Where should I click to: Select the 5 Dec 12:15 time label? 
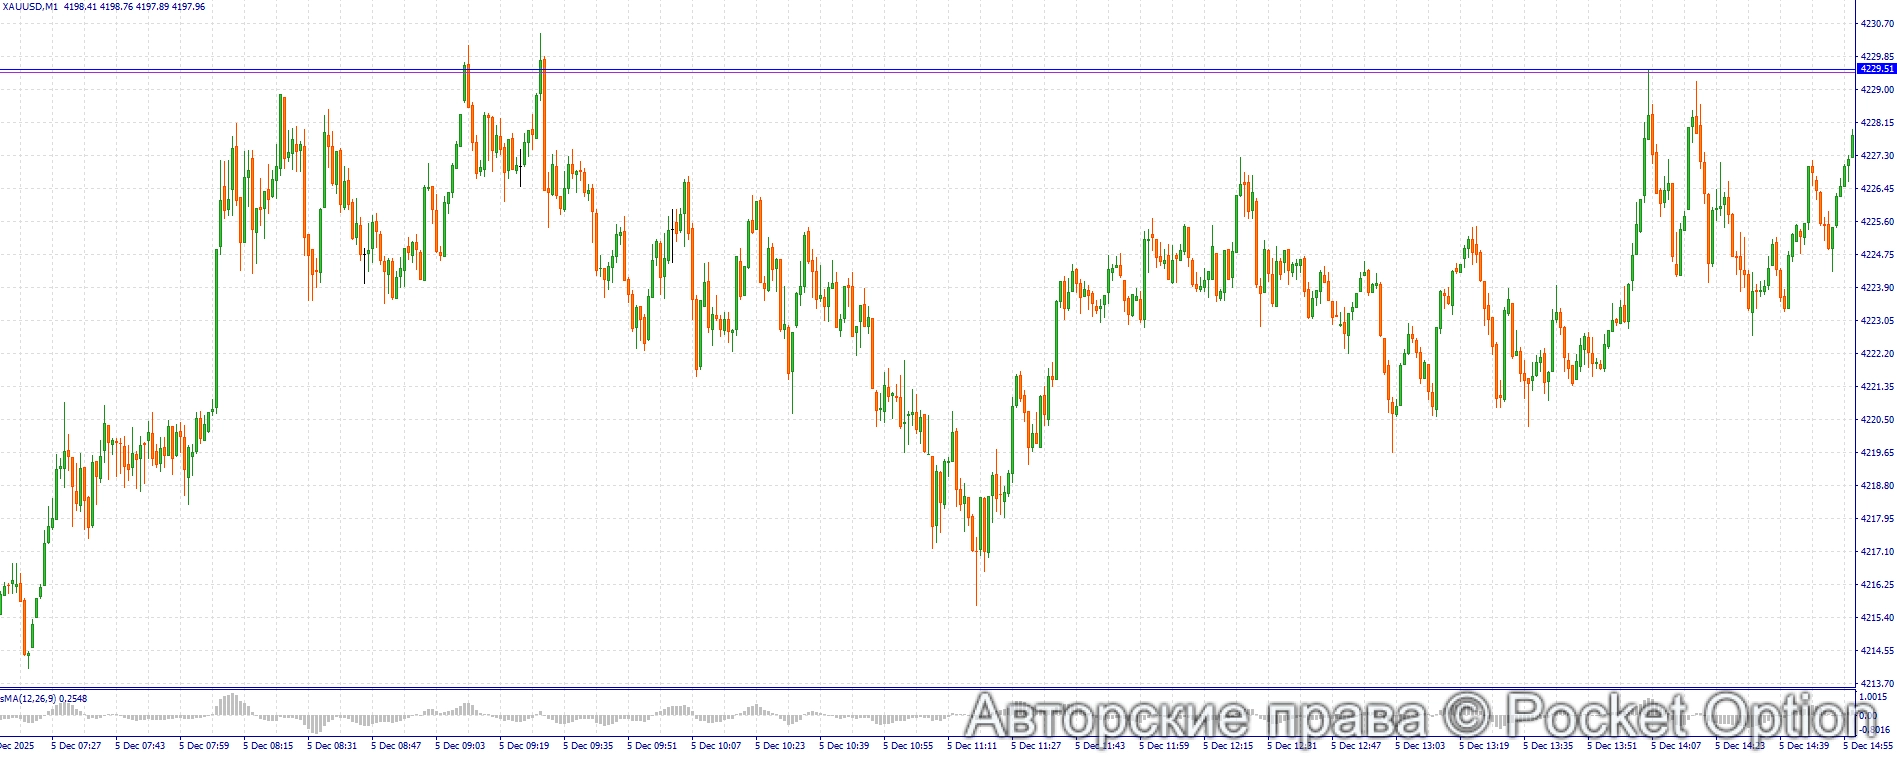coord(1228,746)
